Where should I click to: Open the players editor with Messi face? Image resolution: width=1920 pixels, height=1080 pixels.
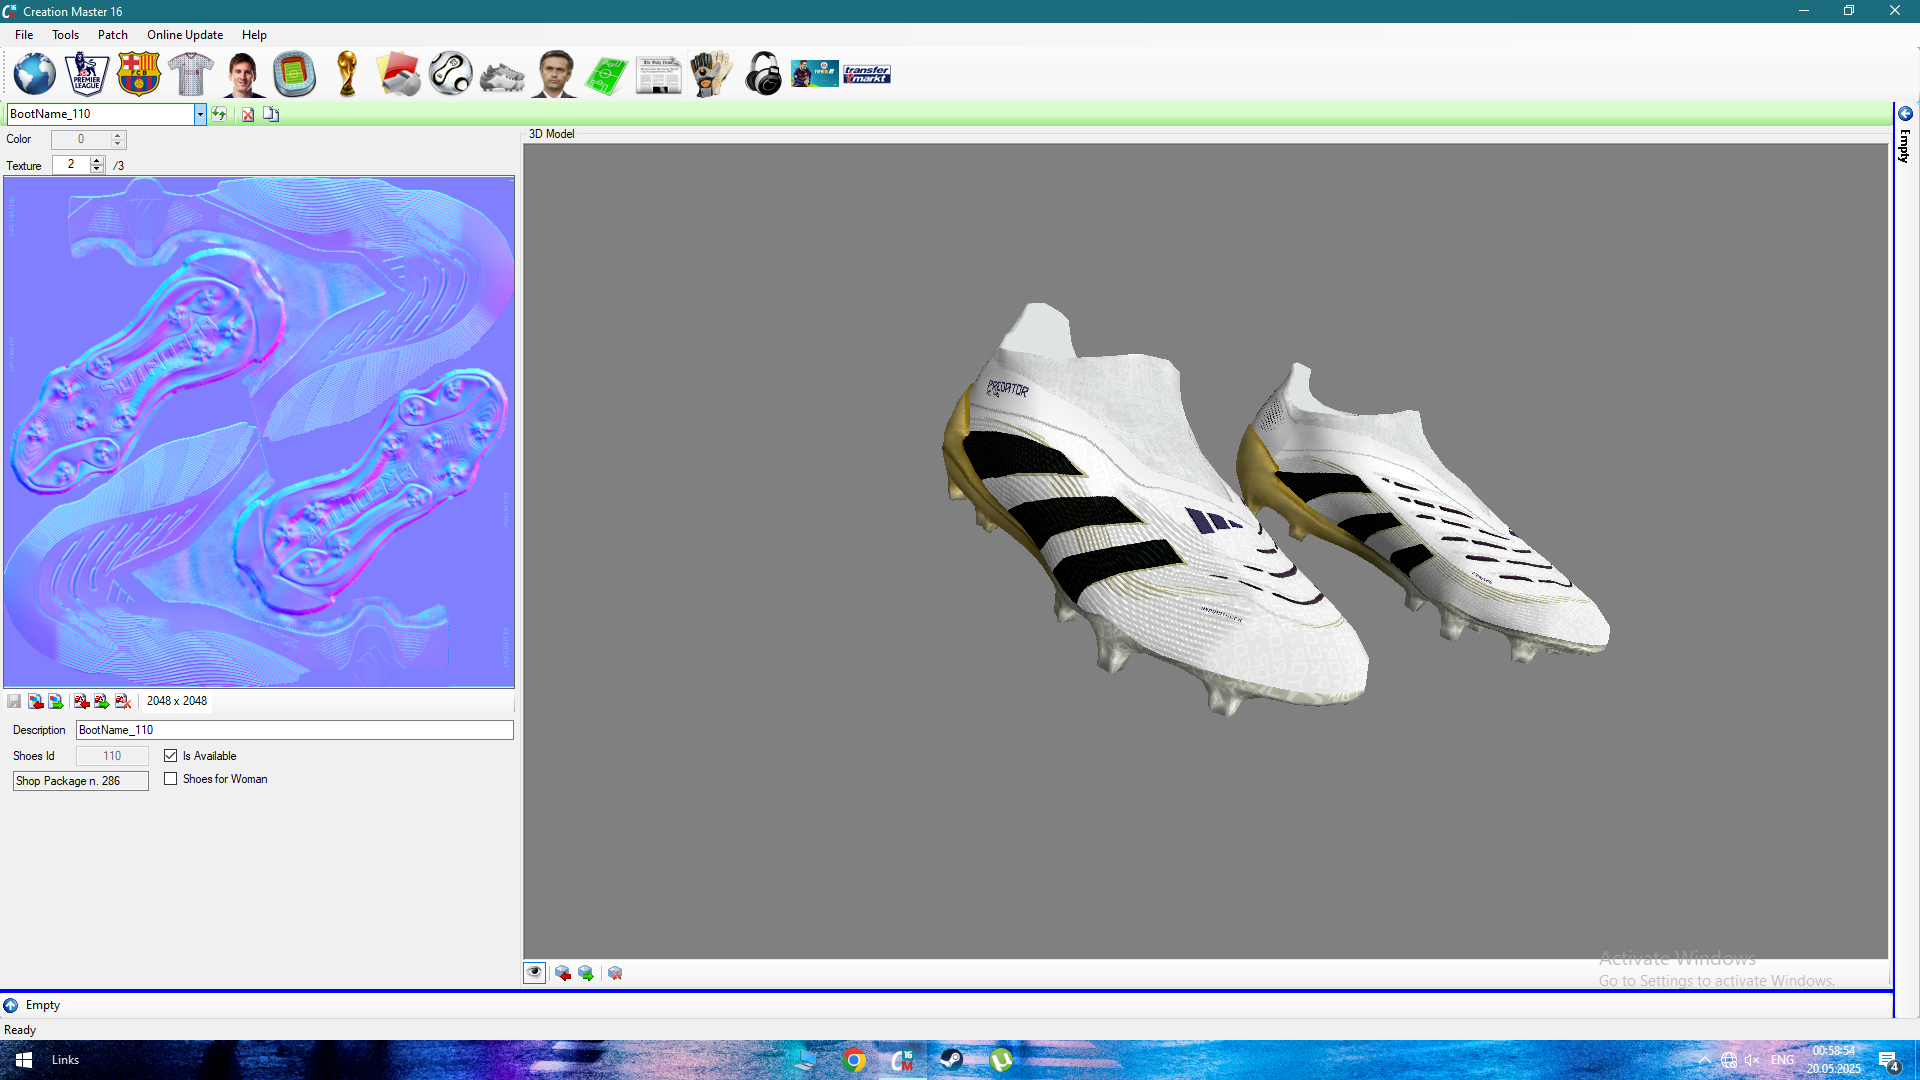point(243,75)
